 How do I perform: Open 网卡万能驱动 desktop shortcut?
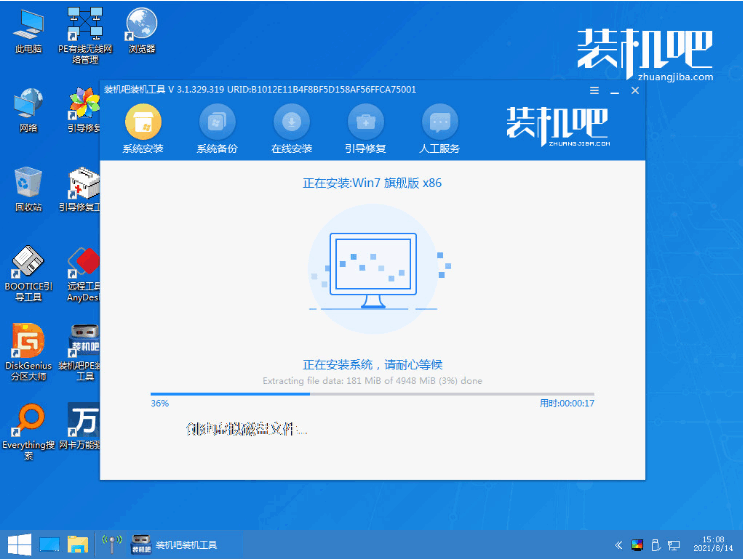(x=80, y=426)
